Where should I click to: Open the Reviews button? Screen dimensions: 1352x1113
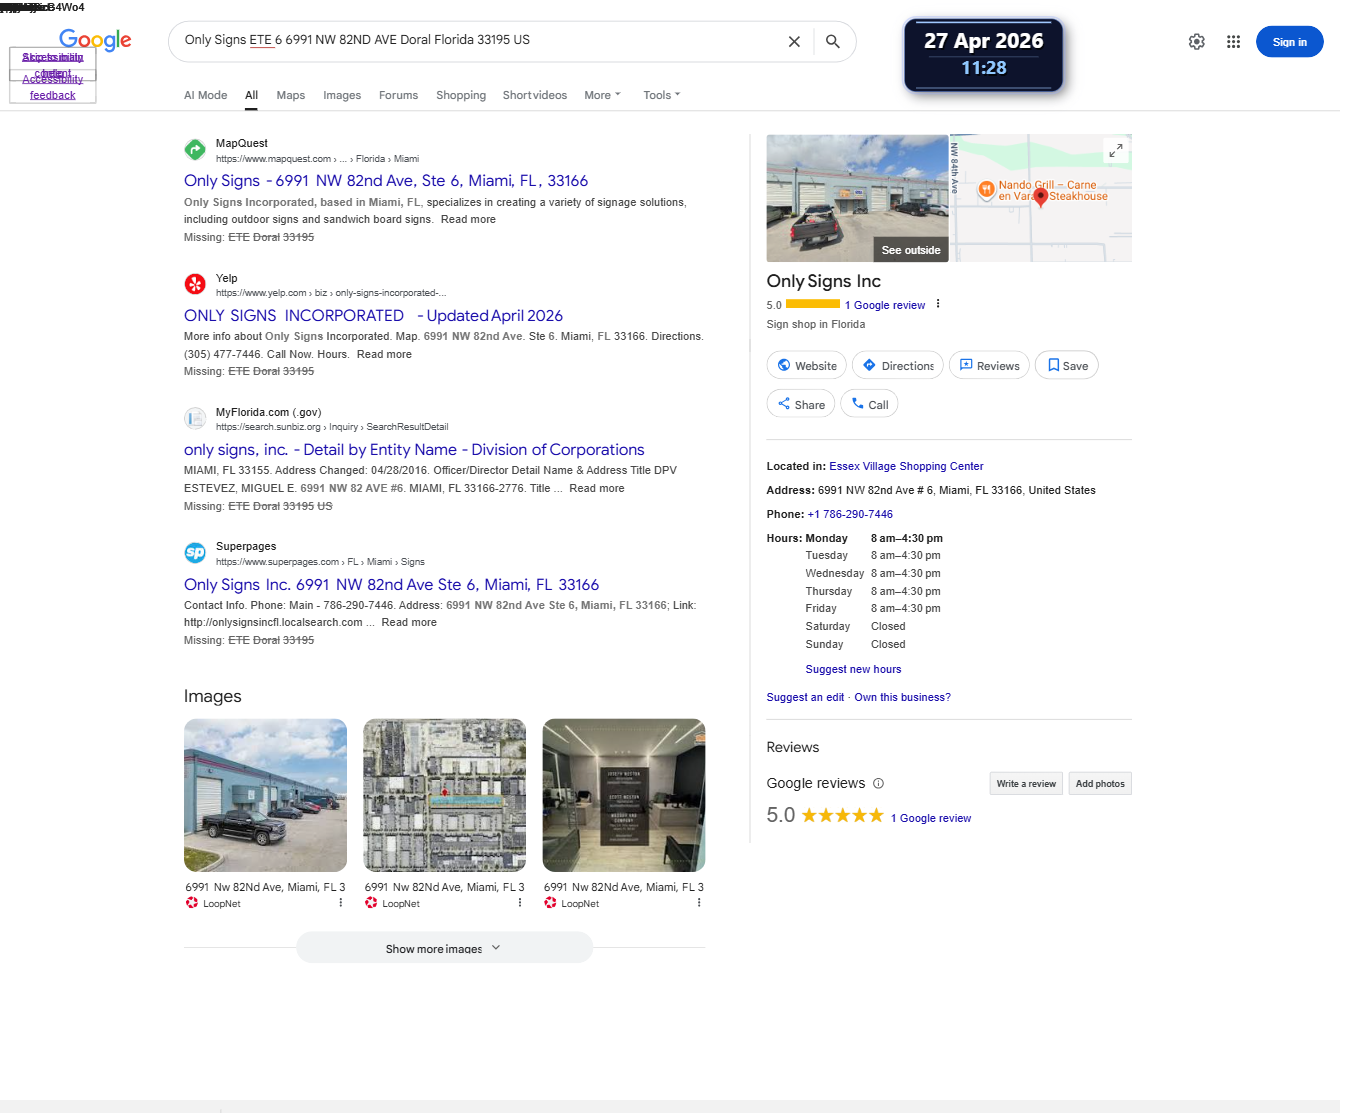point(989,366)
